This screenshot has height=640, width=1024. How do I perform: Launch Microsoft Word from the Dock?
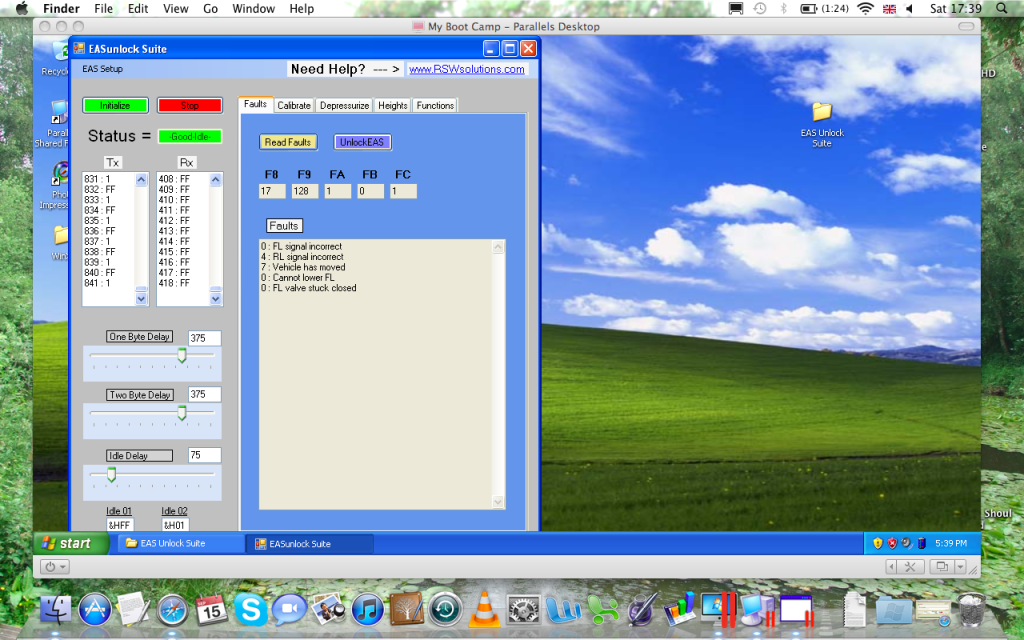coord(563,610)
